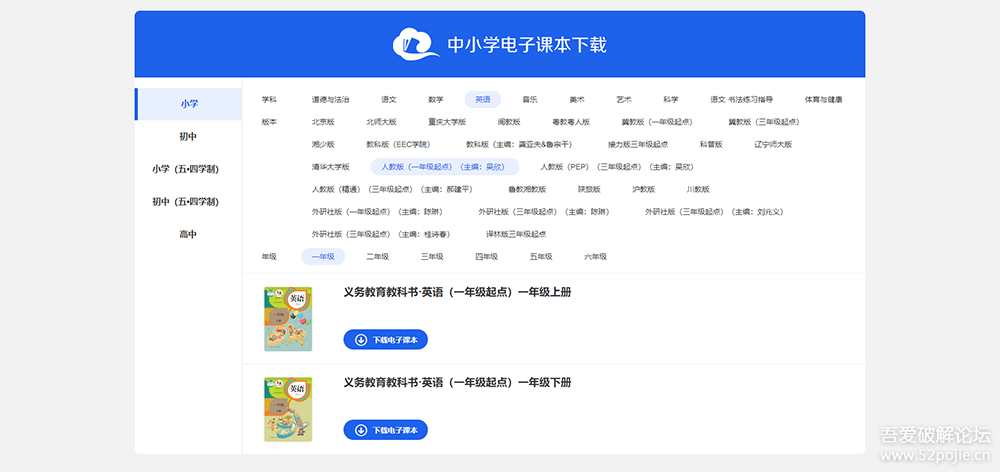Open the 一年级上册 English textbook cover
The image size is (1000, 472).
pyautogui.click(x=288, y=319)
